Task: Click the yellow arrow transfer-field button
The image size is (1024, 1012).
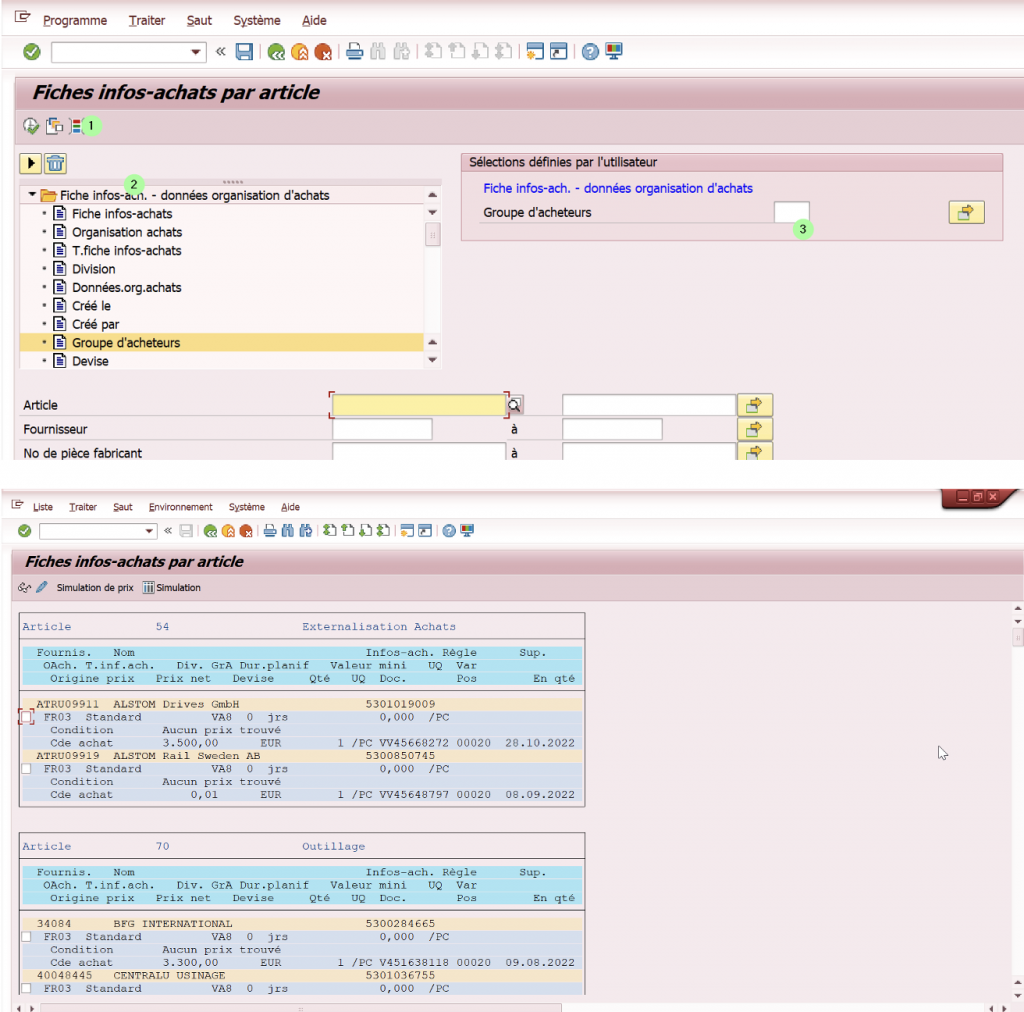Action: (31, 163)
